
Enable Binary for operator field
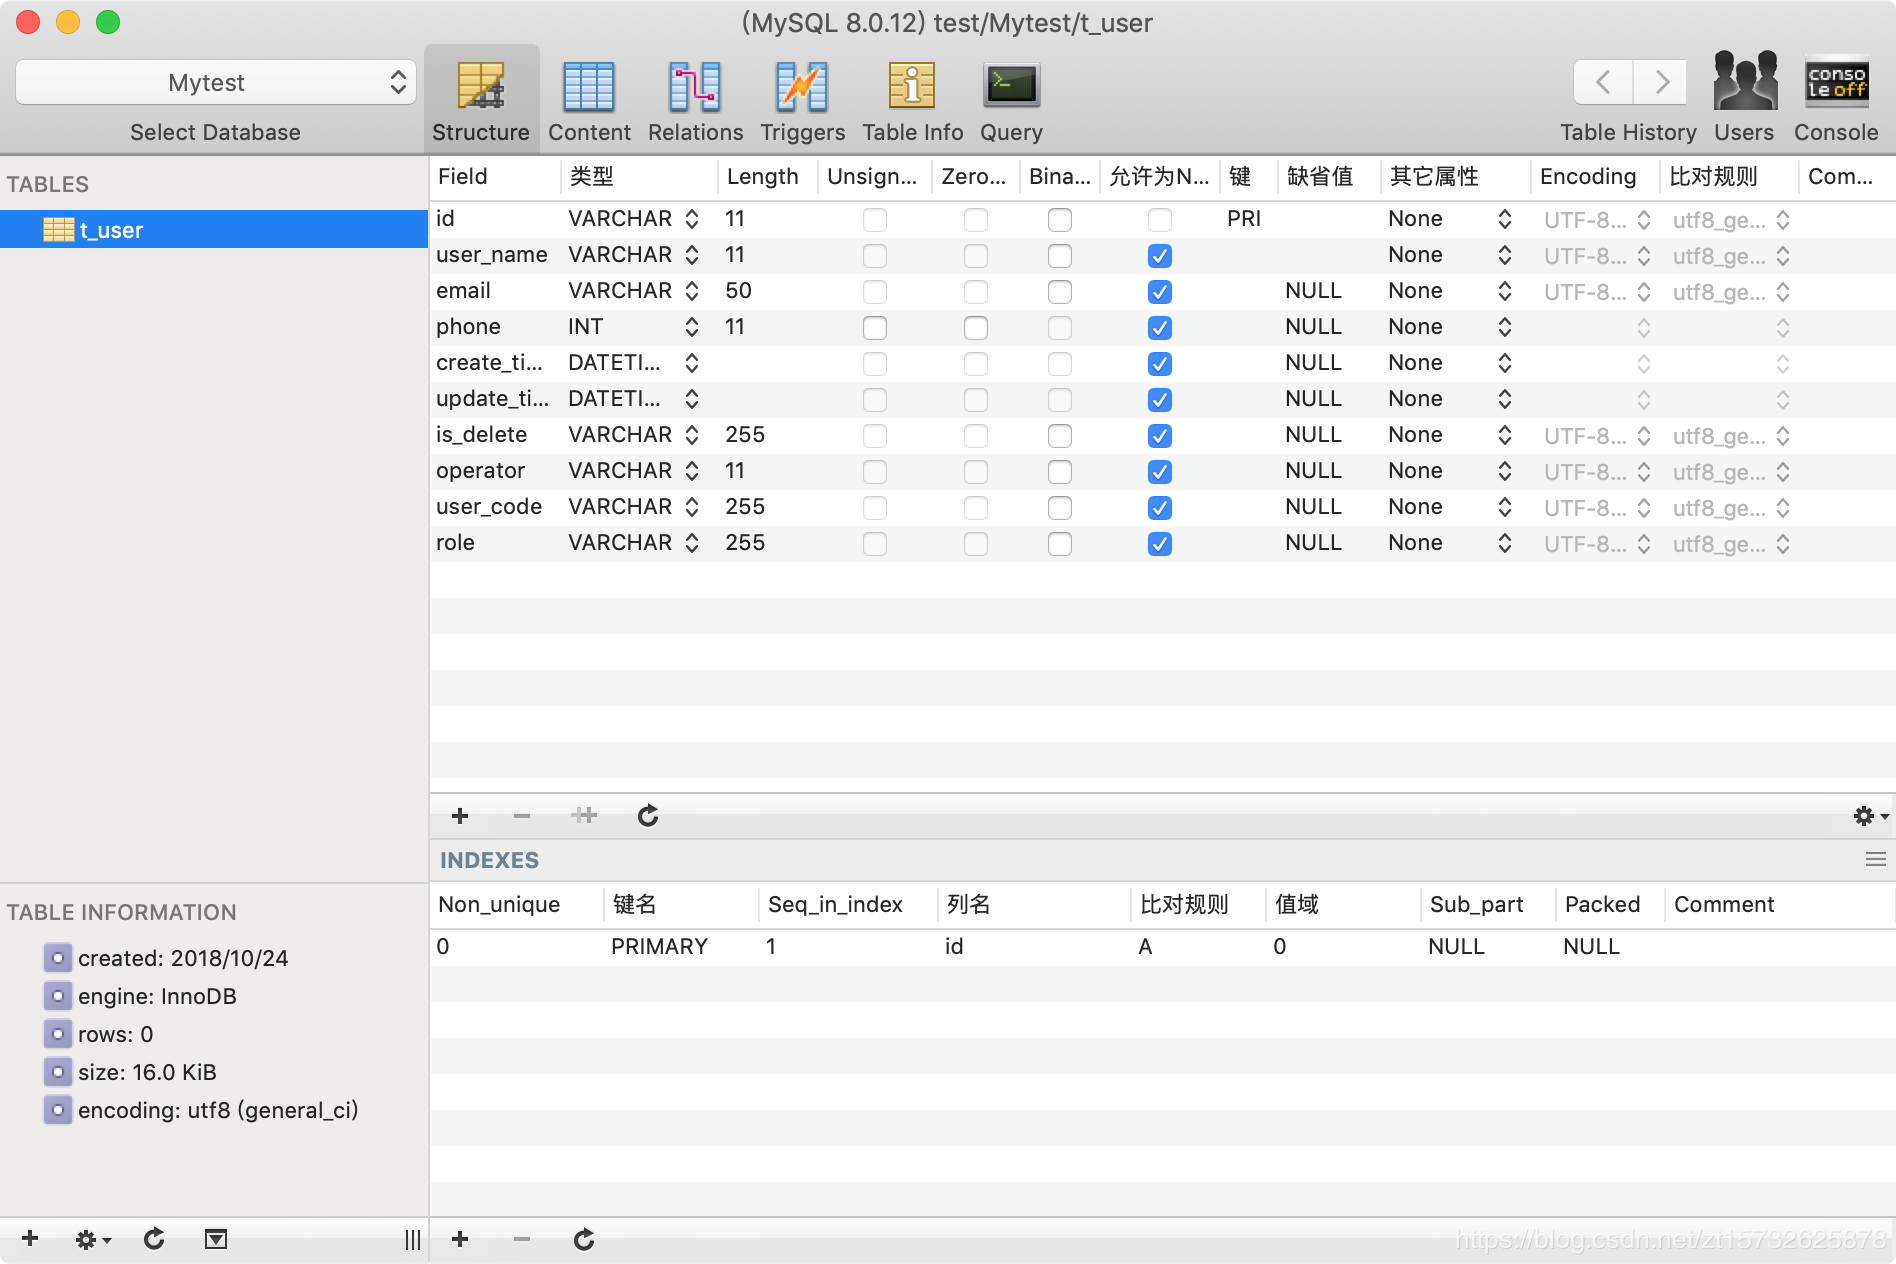click(x=1060, y=471)
